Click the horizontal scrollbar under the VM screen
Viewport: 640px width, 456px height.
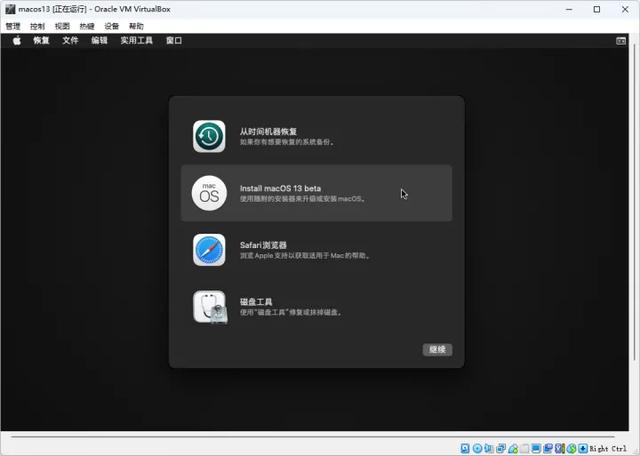pyautogui.click(x=312, y=436)
